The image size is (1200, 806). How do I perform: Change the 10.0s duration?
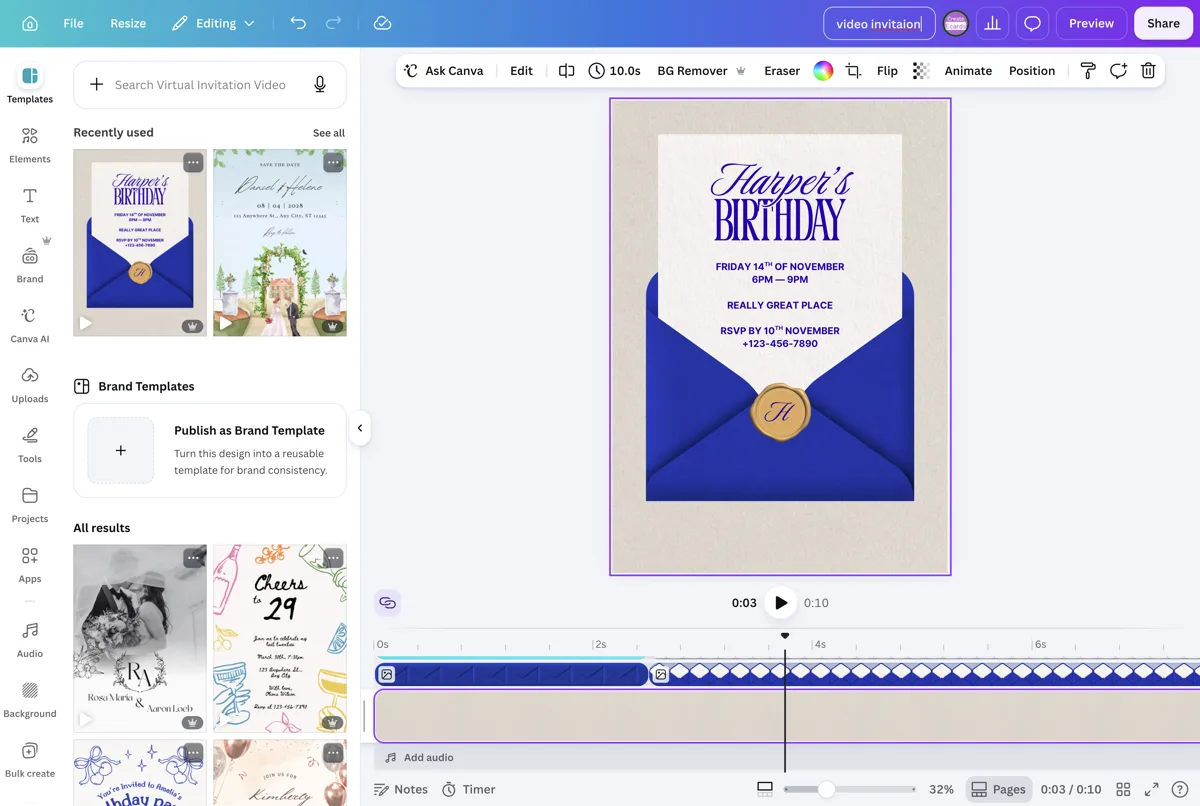point(614,71)
